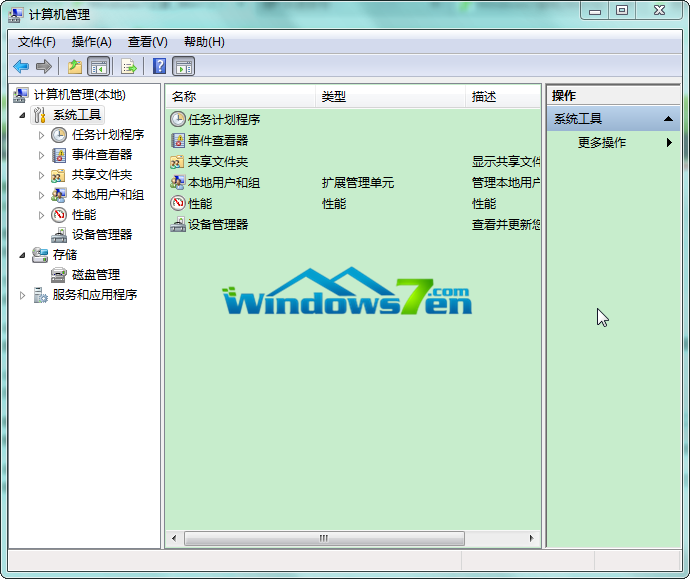This screenshot has width=690, height=579.
Task: Click the 事件查看器 icon in the center list
Action: [x=178, y=141]
